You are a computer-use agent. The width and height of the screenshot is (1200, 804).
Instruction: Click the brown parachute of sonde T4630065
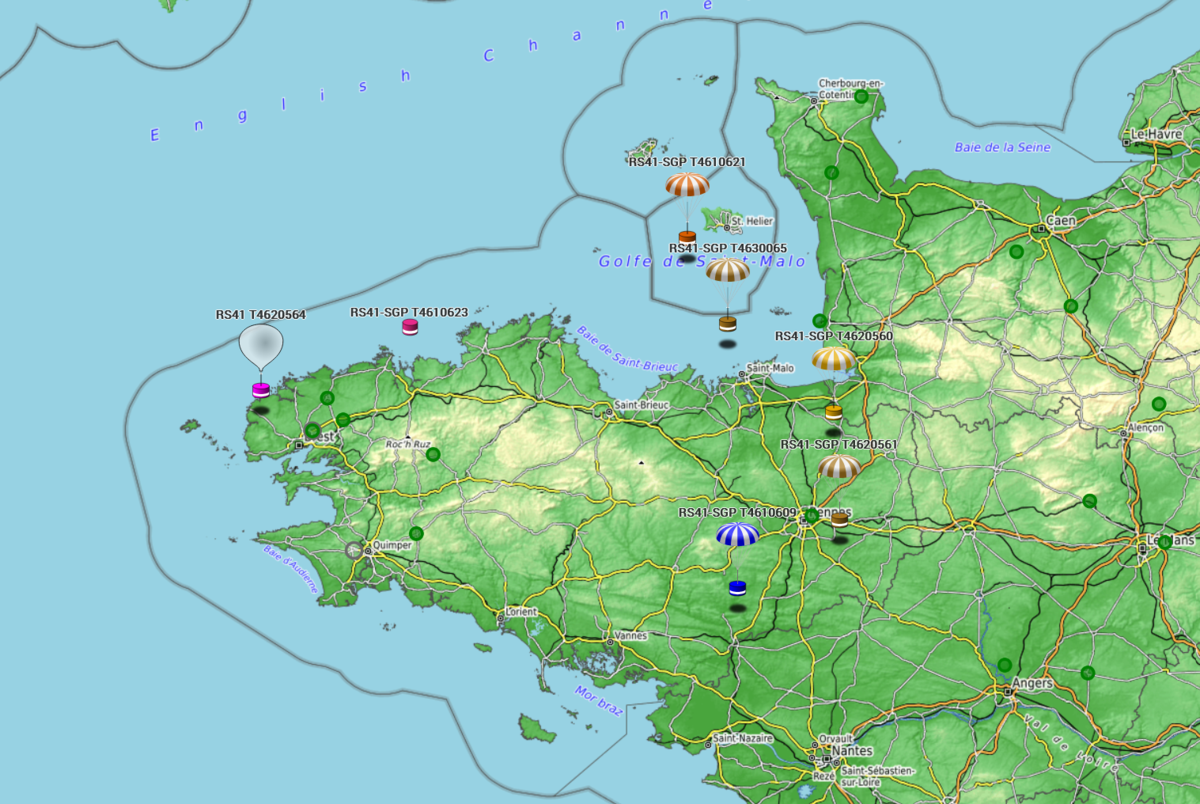727,270
